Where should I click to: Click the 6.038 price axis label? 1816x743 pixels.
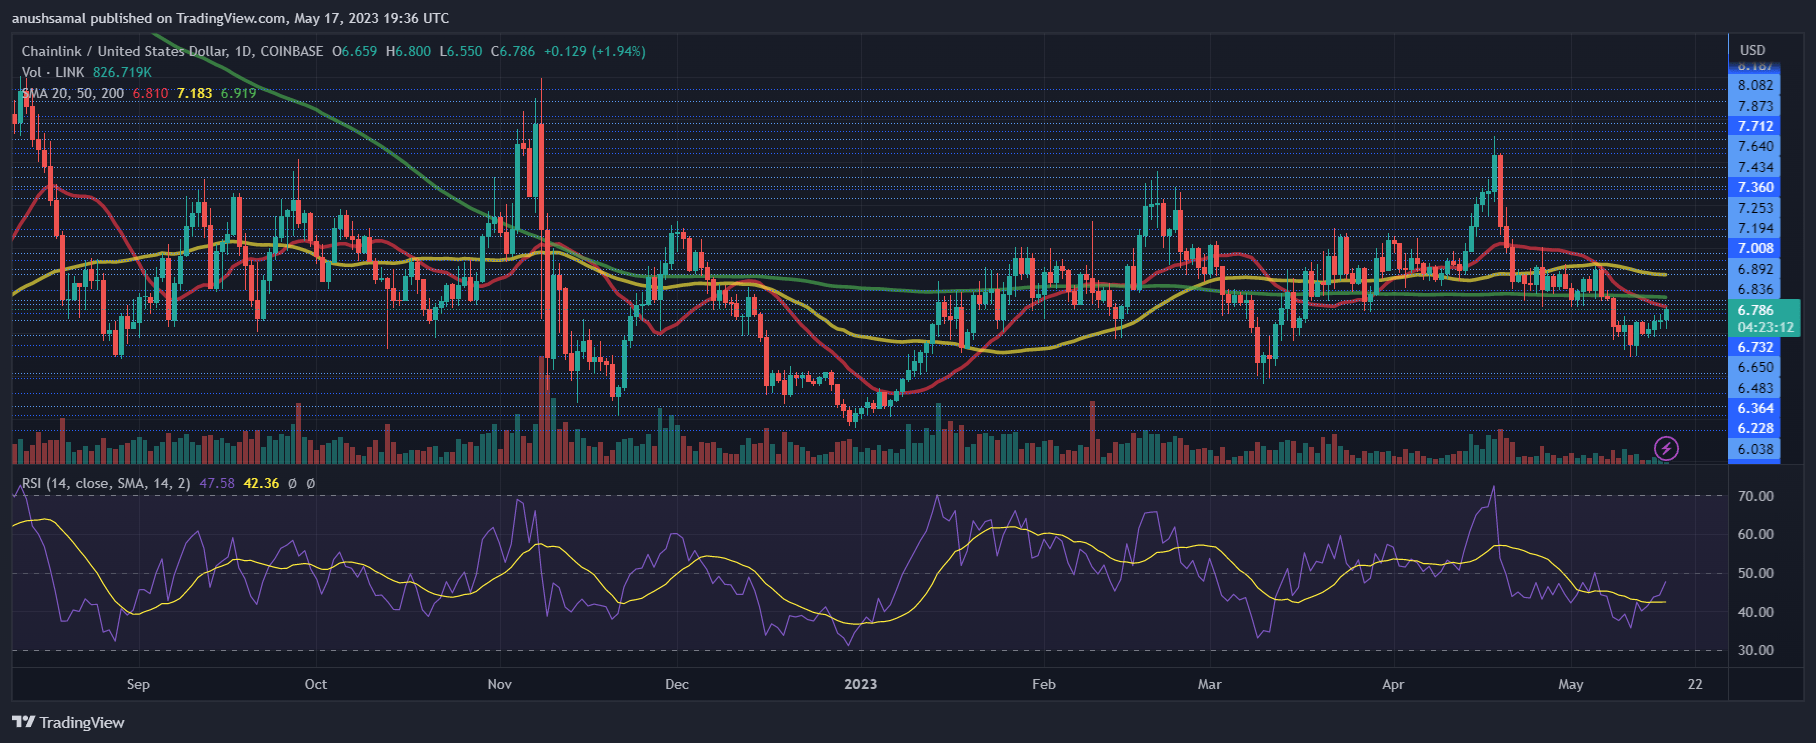[1755, 449]
